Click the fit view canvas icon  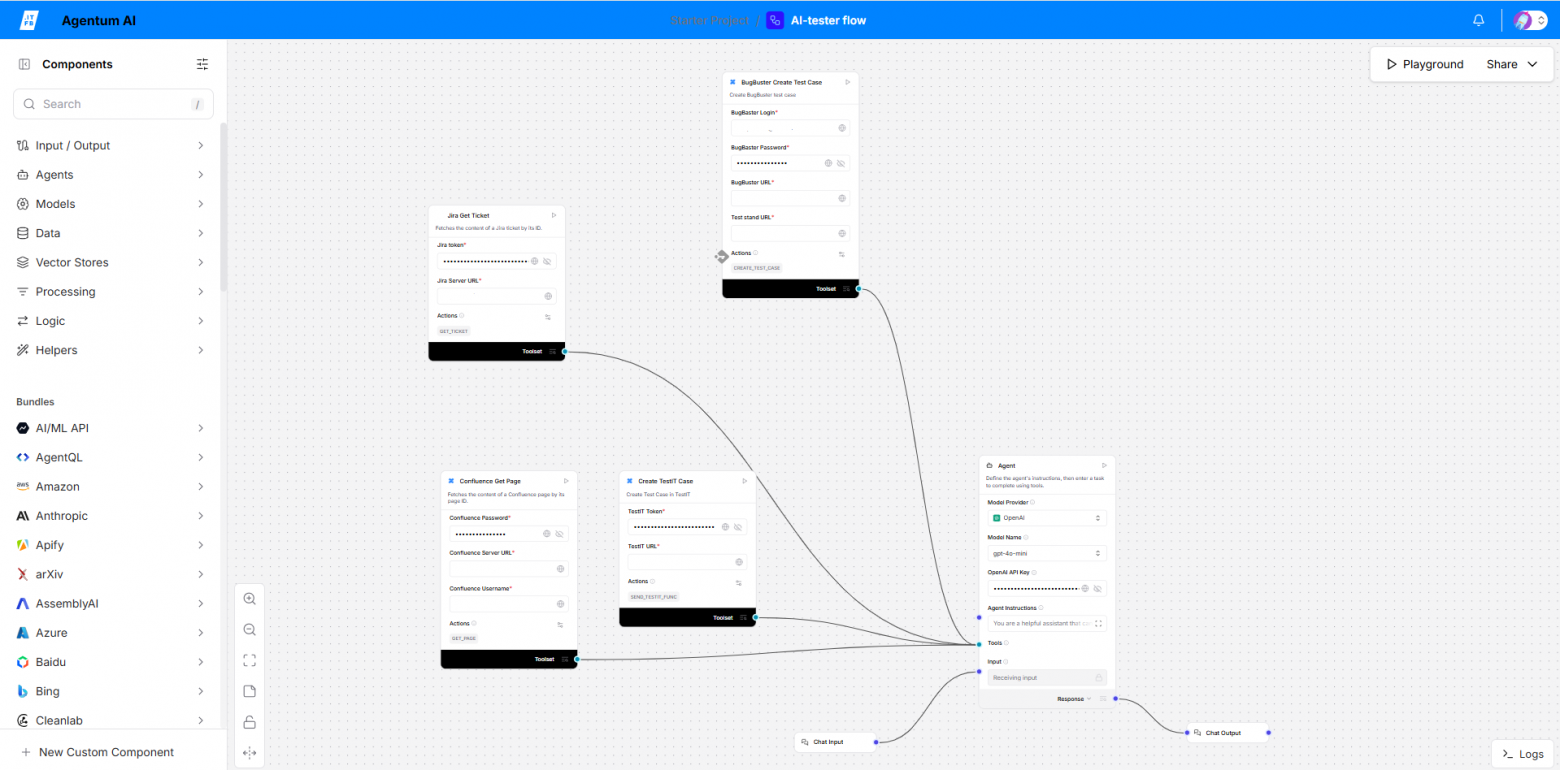250,660
